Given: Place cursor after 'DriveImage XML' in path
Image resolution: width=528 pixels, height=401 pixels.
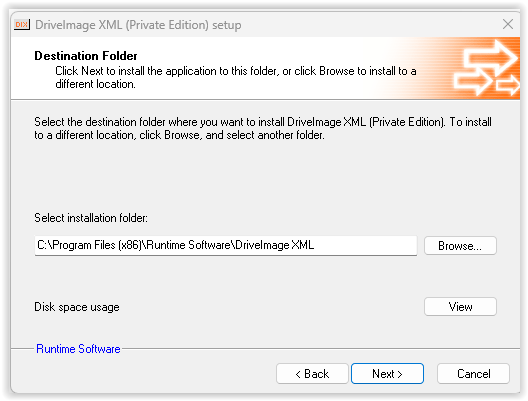Looking at the screenshot, I should [315, 245].
